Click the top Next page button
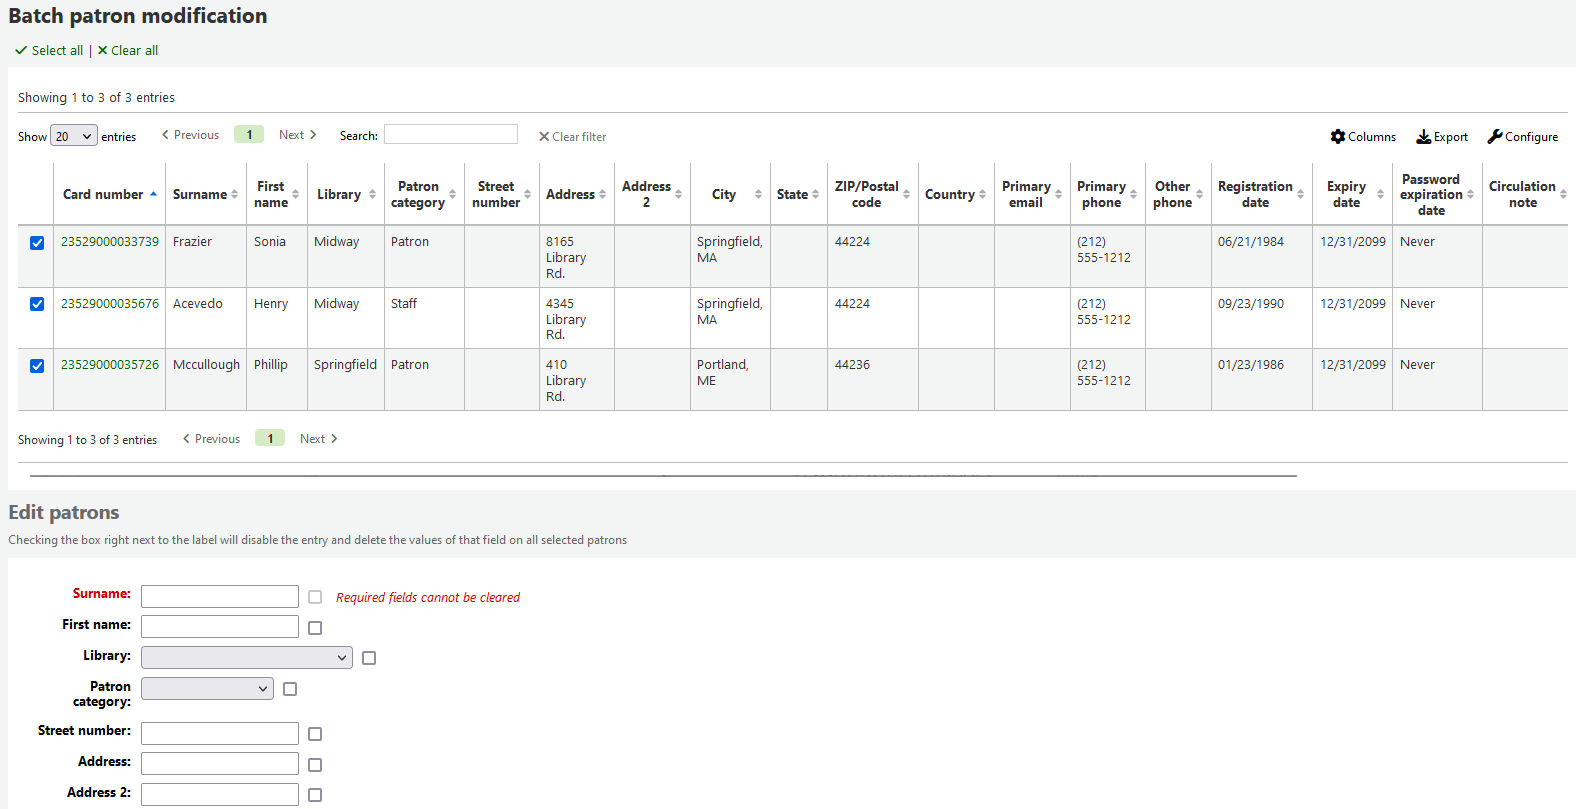This screenshot has height=809, width=1576. (x=297, y=135)
